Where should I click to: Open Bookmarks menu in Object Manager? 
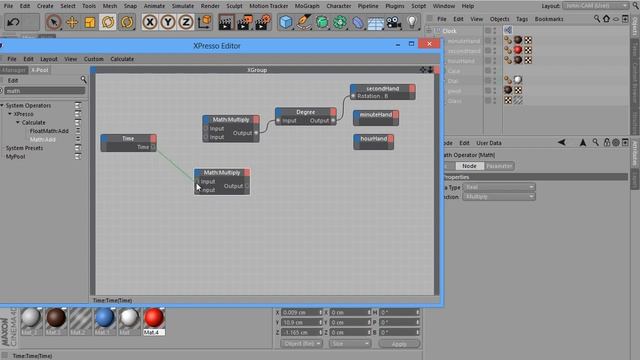click(549, 19)
